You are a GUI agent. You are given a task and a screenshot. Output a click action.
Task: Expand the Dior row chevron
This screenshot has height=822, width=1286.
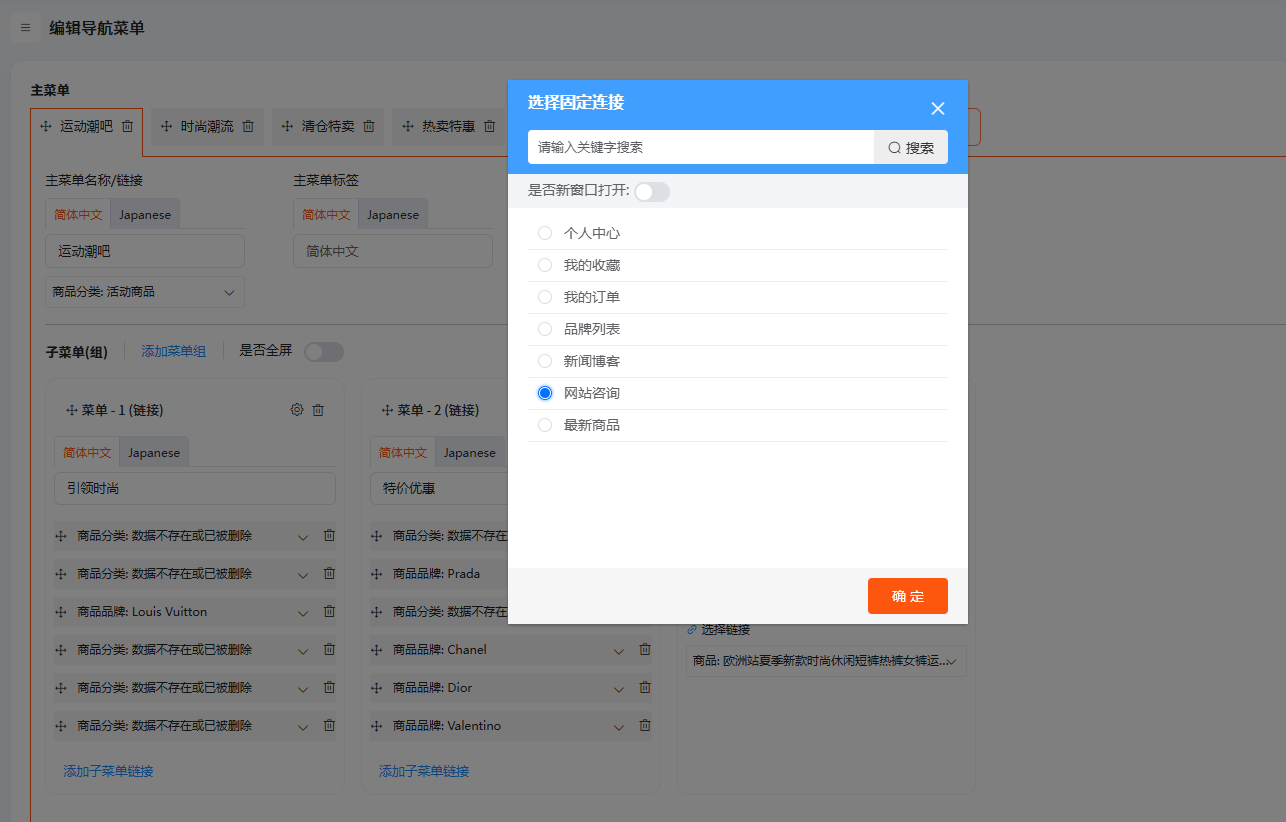(x=619, y=689)
